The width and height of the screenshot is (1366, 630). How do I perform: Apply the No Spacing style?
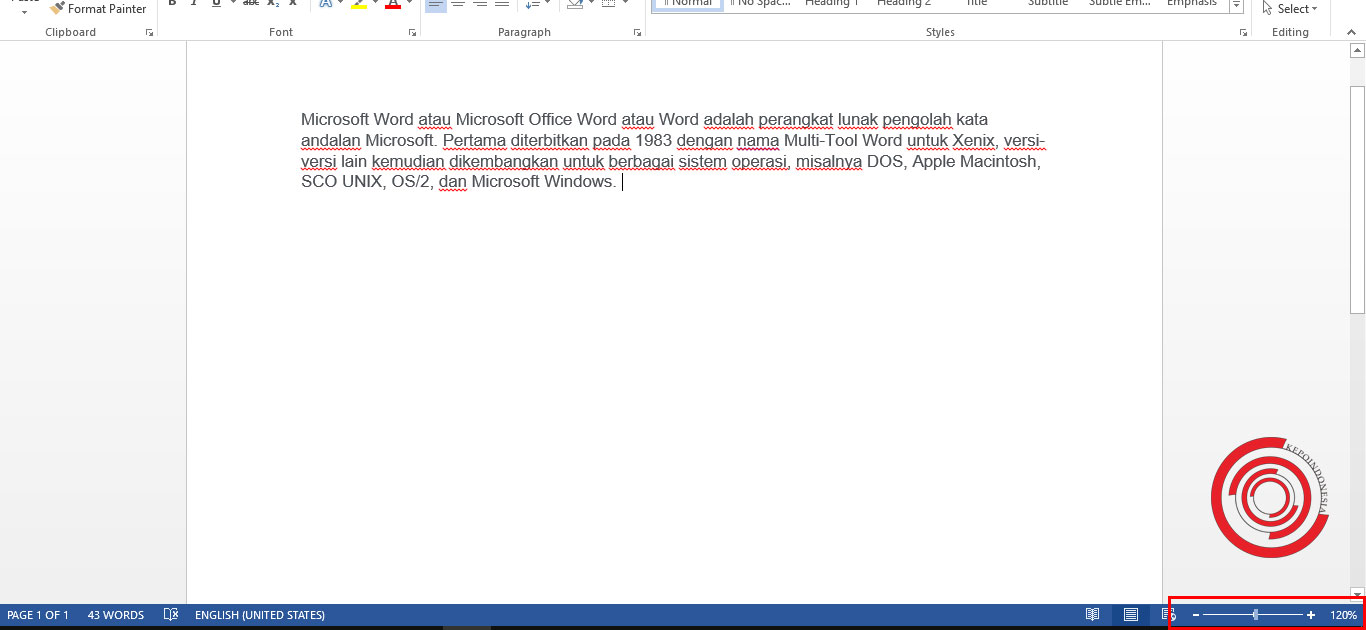759,5
